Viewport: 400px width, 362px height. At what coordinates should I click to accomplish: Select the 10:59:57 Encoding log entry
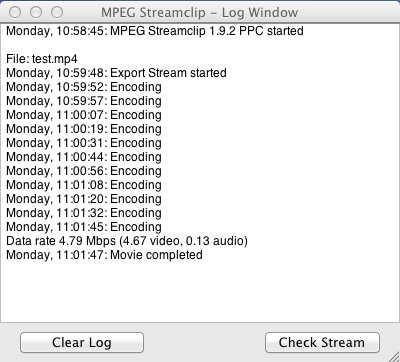coord(84,101)
